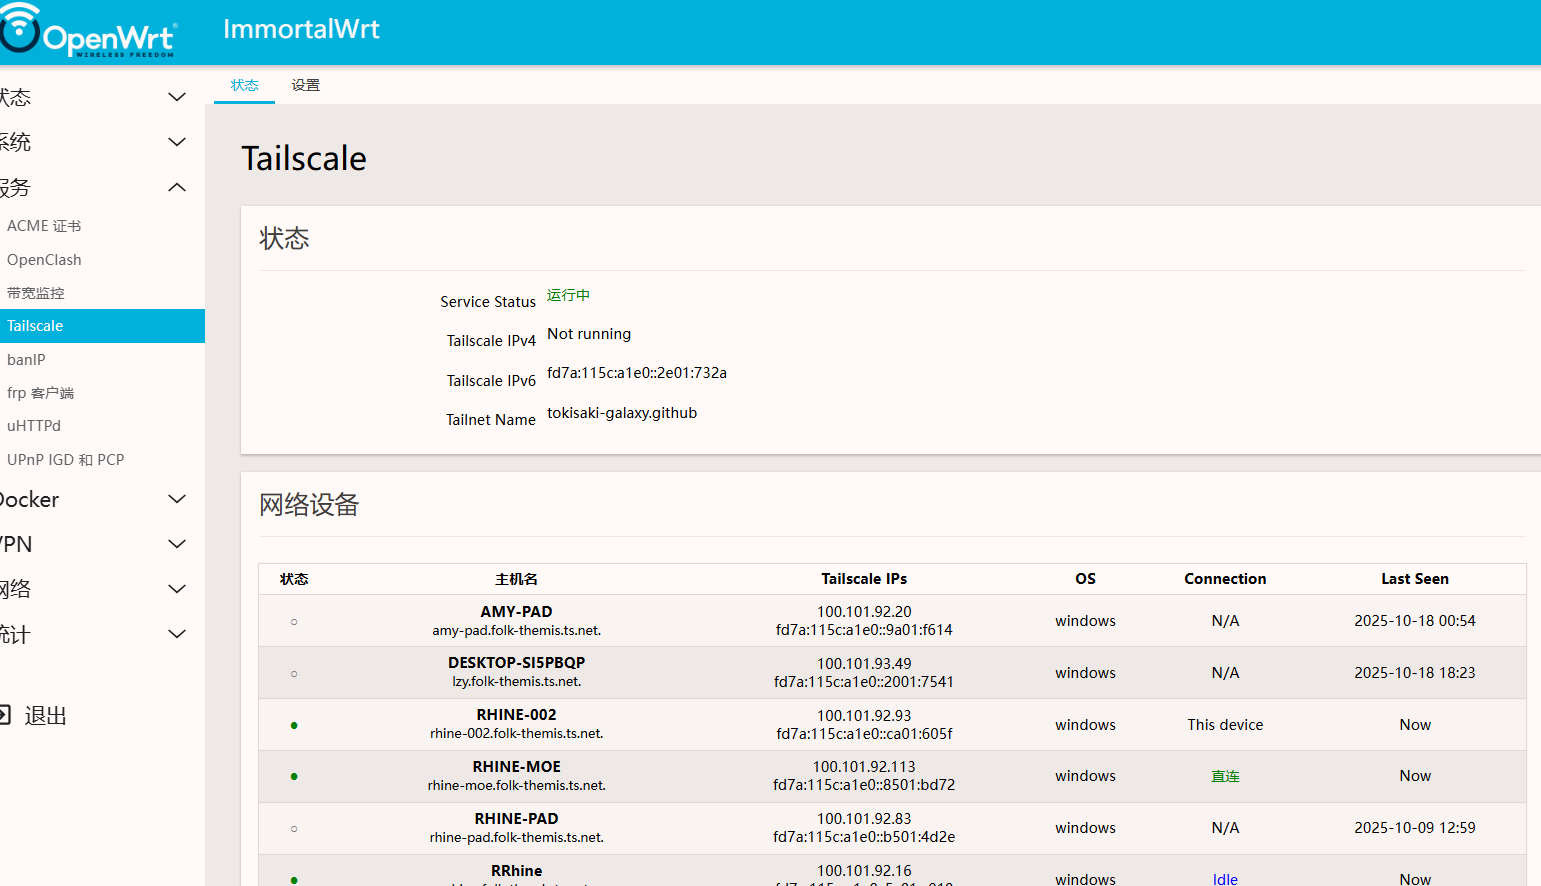Click the 直连 connection status for RHINE-MOE
The height and width of the screenshot is (886, 1541).
point(1225,776)
